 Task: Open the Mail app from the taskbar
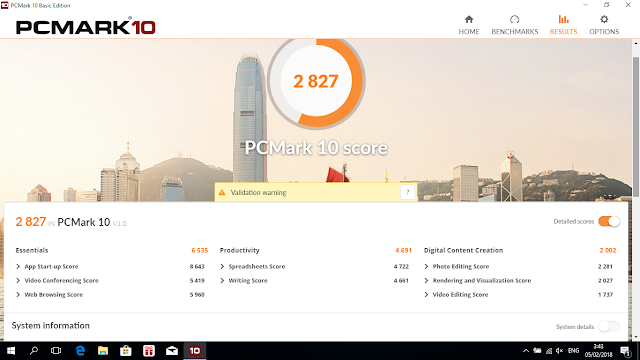[x=172, y=351]
